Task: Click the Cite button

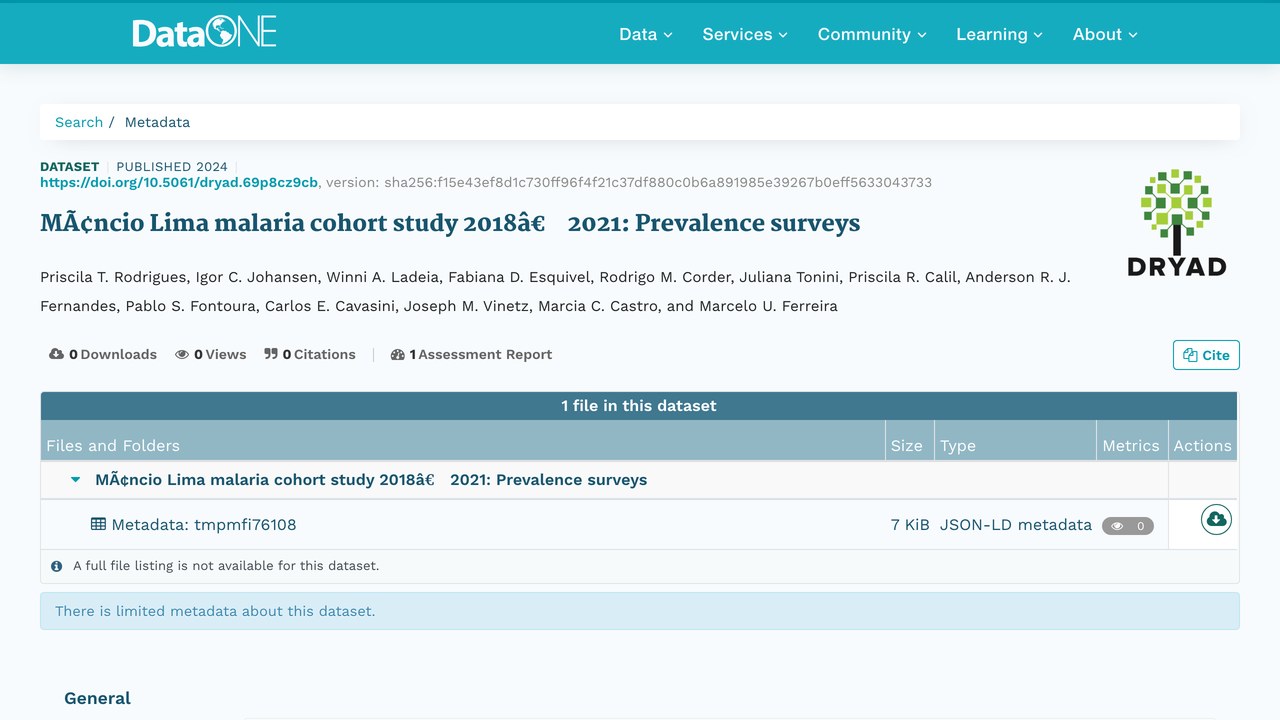Action: coord(1206,355)
